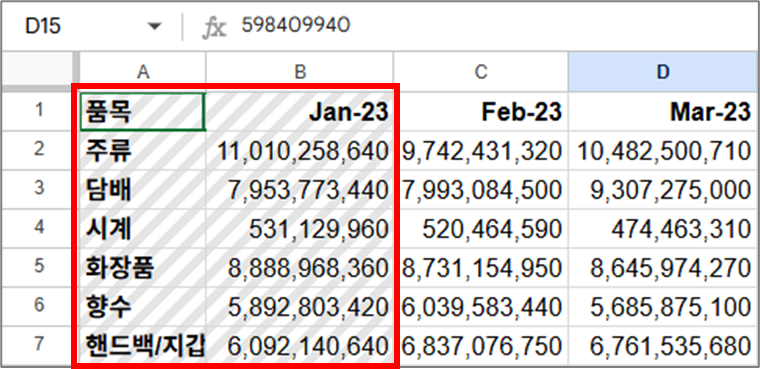
Task: Select cell with value 7,993,084,500
Action: pyautogui.click(x=480, y=190)
